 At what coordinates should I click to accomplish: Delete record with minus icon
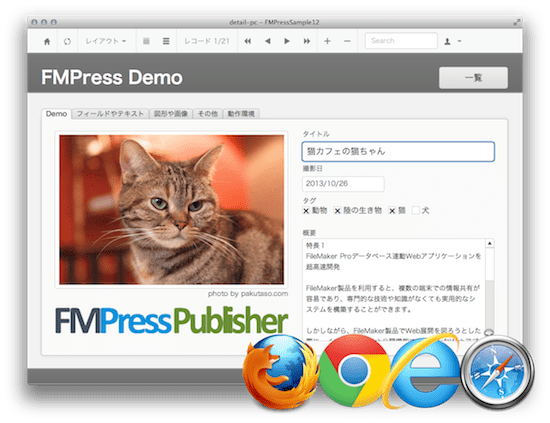coord(347,41)
